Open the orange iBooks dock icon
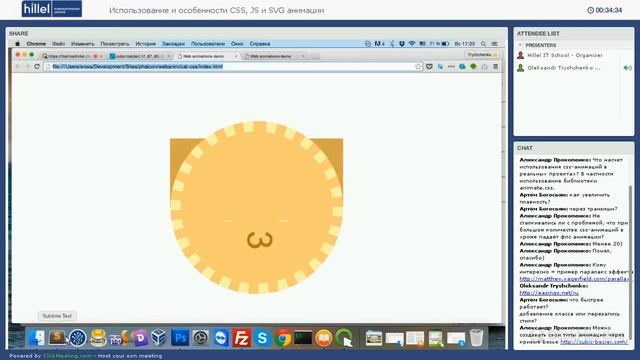 [324, 338]
